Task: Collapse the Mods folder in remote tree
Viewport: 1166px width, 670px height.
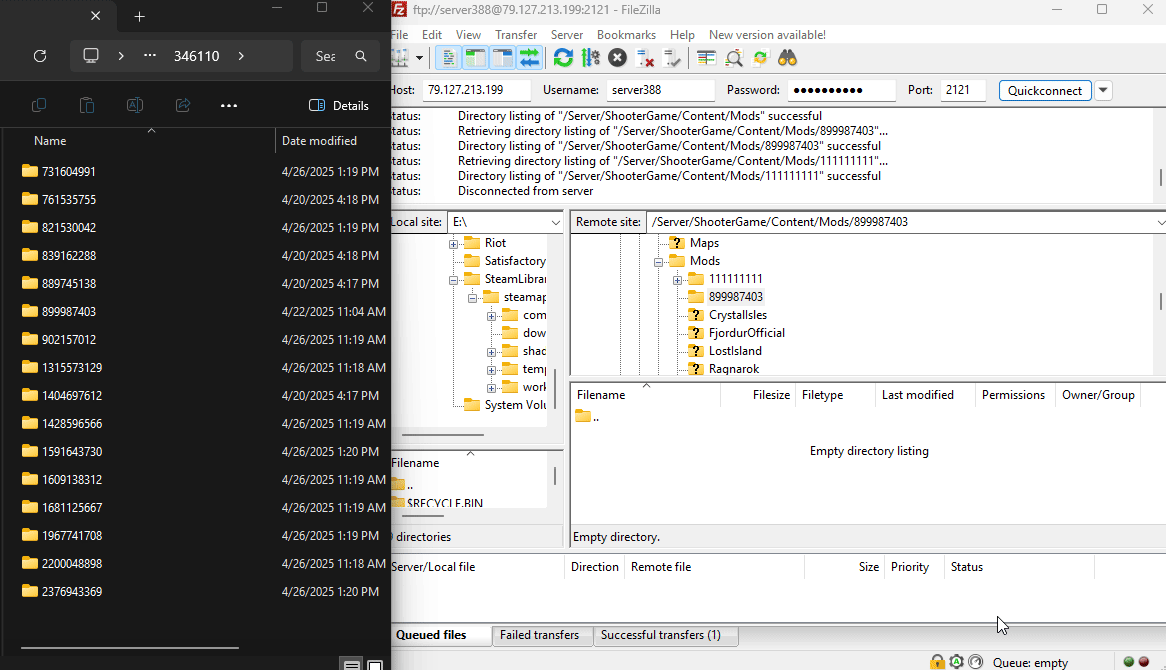Action: pyautogui.click(x=658, y=262)
